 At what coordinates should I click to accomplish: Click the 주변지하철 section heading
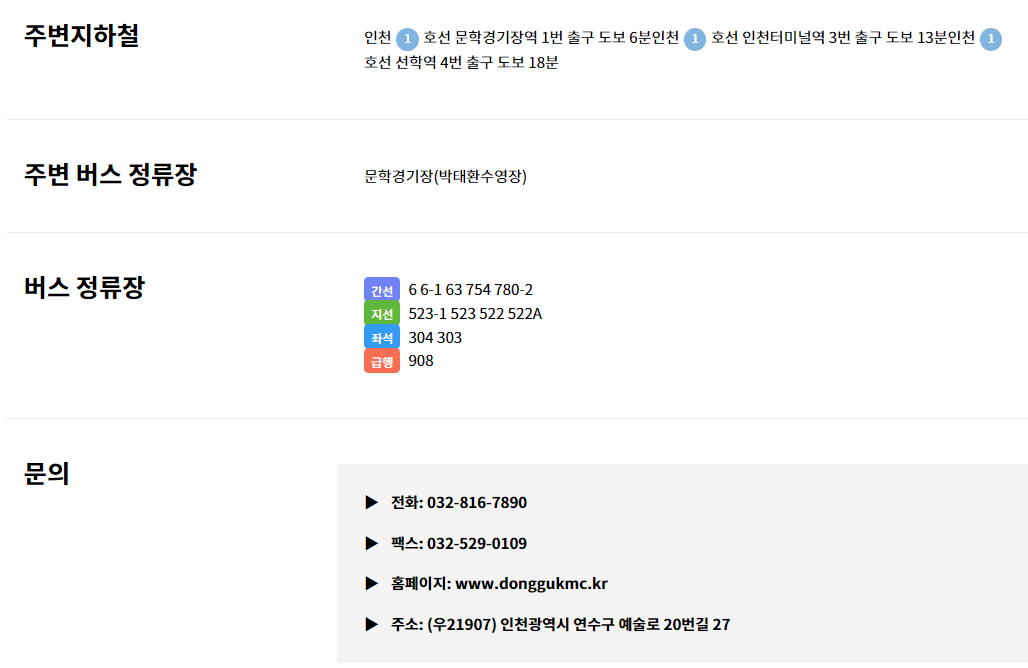(x=81, y=35)
